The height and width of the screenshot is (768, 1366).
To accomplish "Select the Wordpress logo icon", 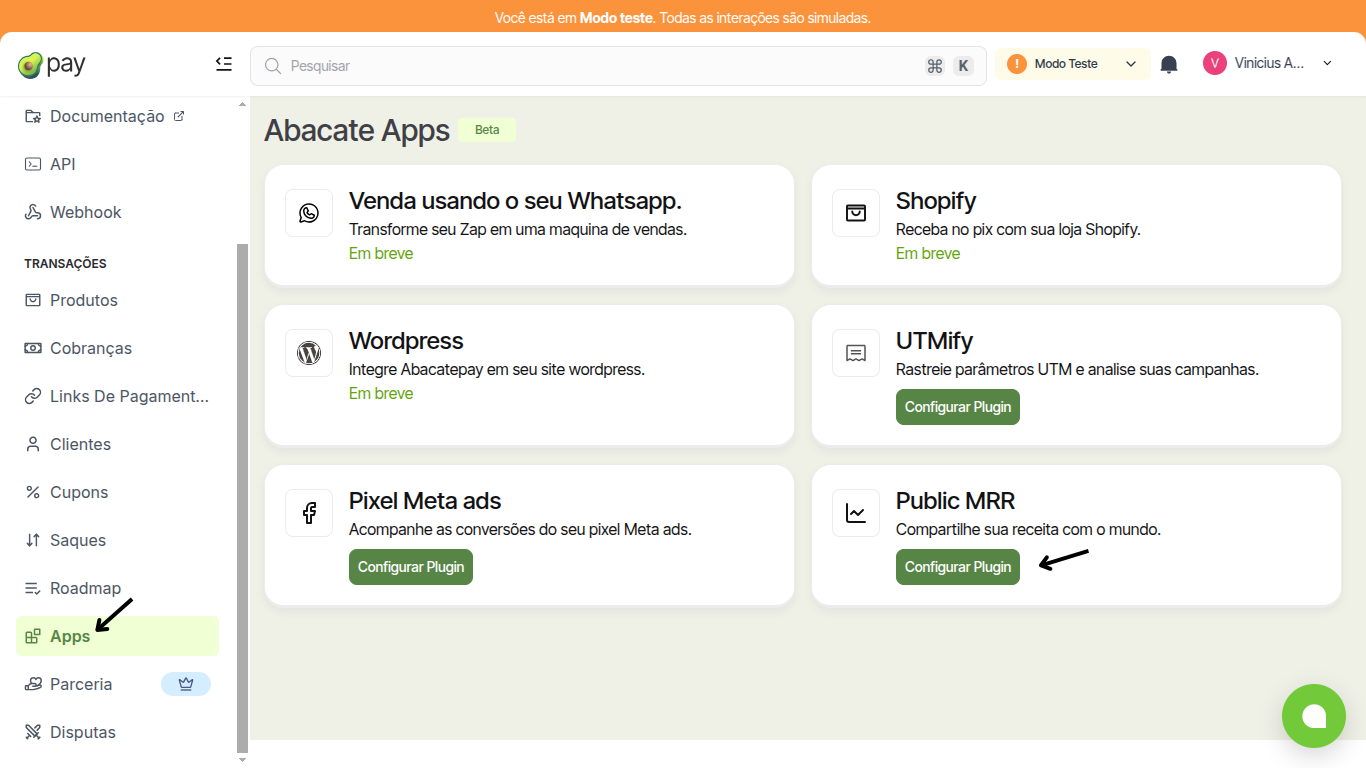I will (x=309, y=352).
